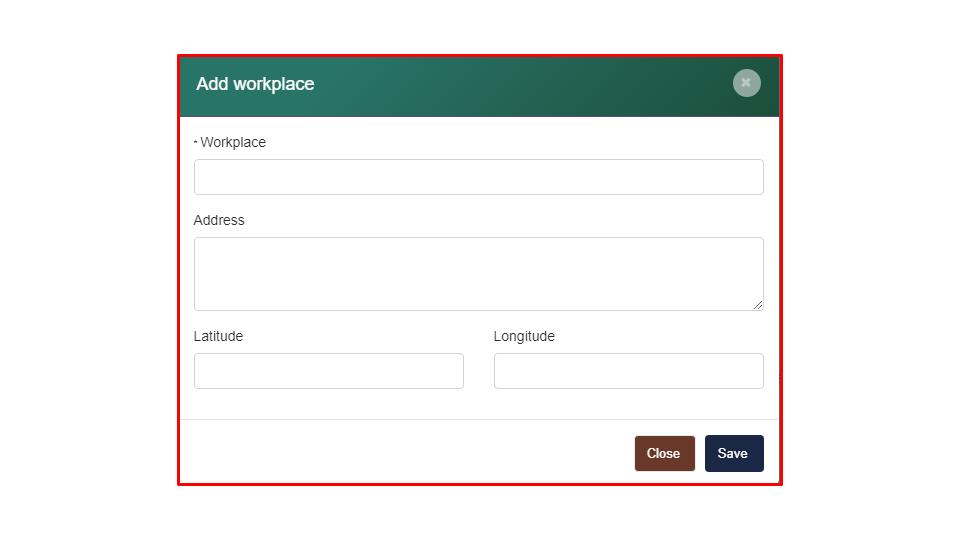The height and width of the screenshot is (540, 960).
Task: Click the Address field label
Action: point(219,220)
